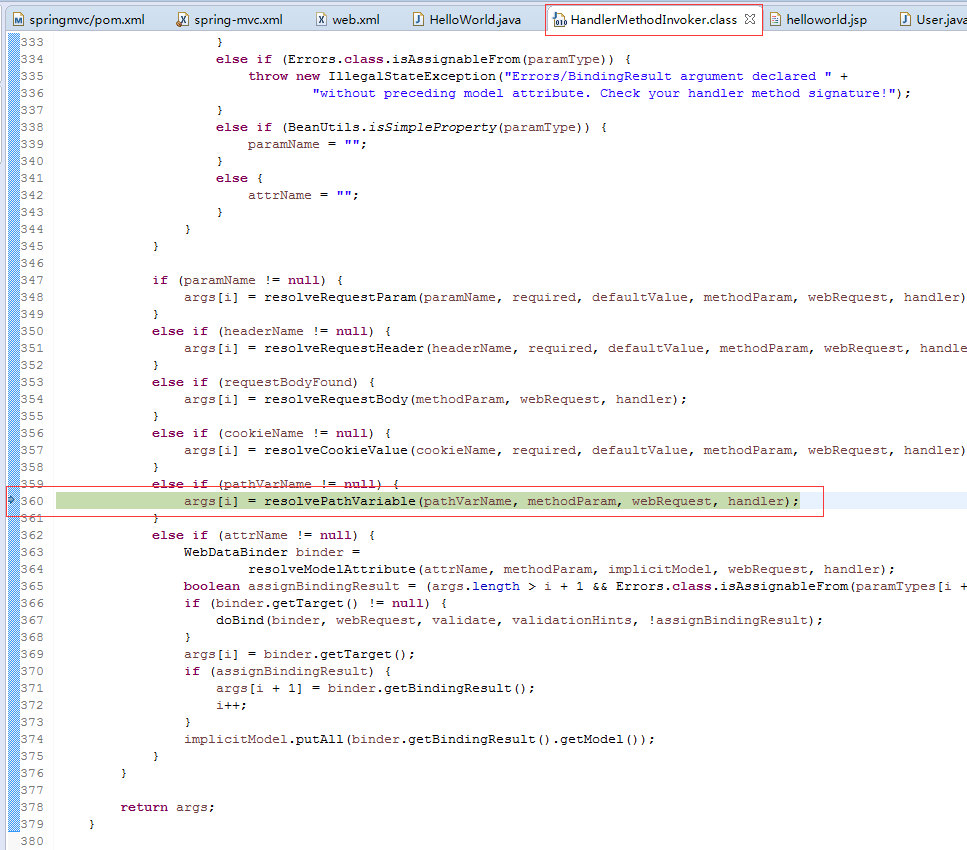Click "args[i] = binder.getTarget();" on line 369
Screen dimensions: 967x850
pyautogui.click(x=300, y=654)
